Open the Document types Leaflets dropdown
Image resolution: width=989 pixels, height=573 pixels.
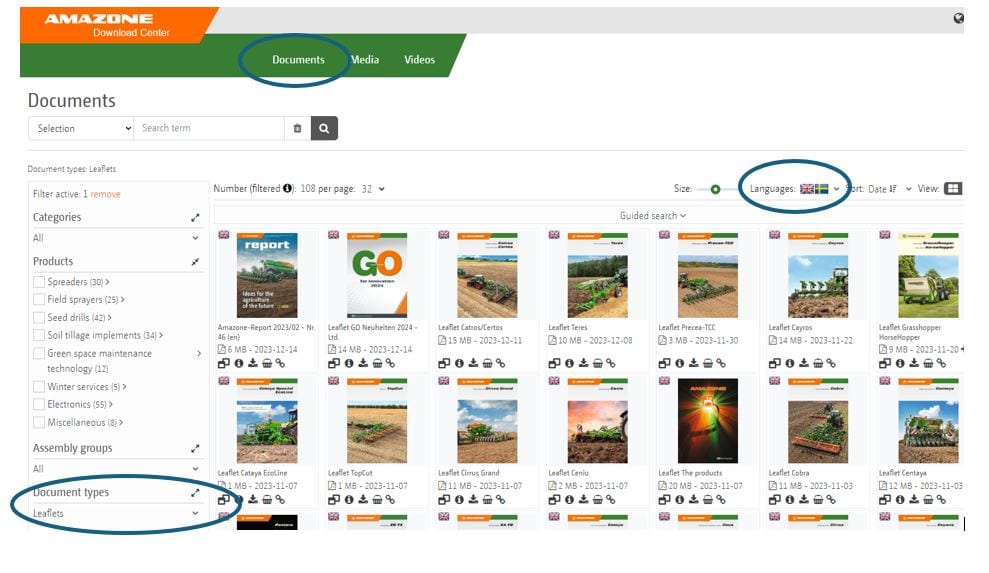point(116,513)
